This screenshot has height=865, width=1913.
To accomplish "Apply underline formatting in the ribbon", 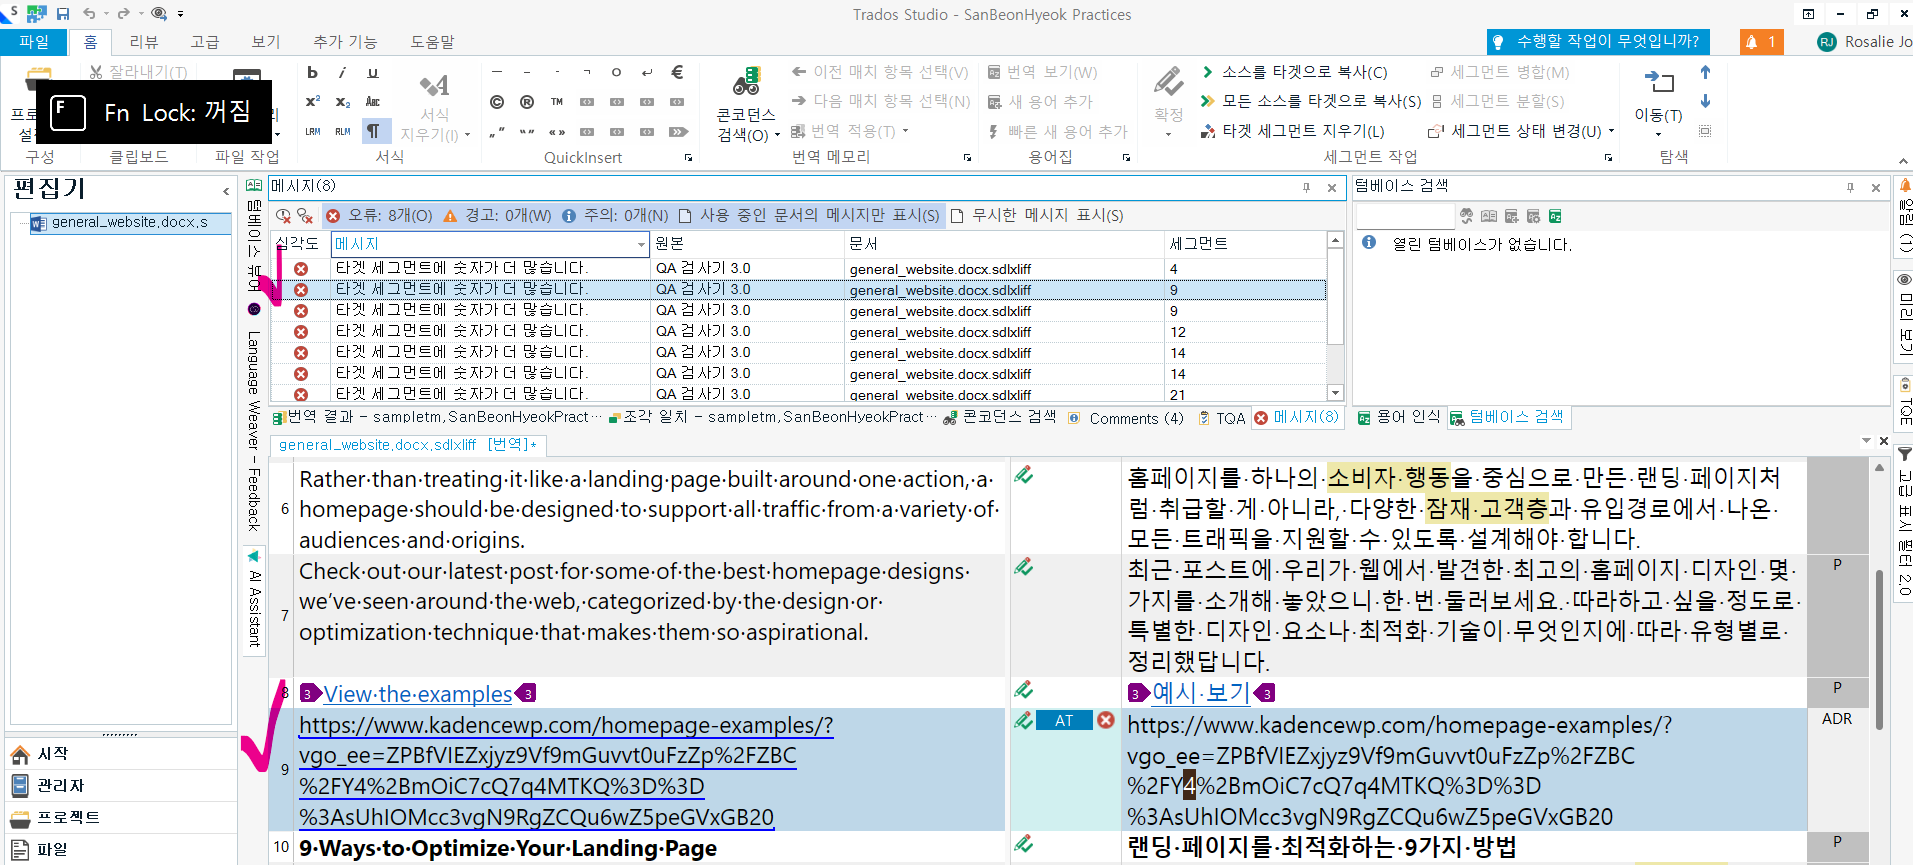I will (x=373, y=73).
